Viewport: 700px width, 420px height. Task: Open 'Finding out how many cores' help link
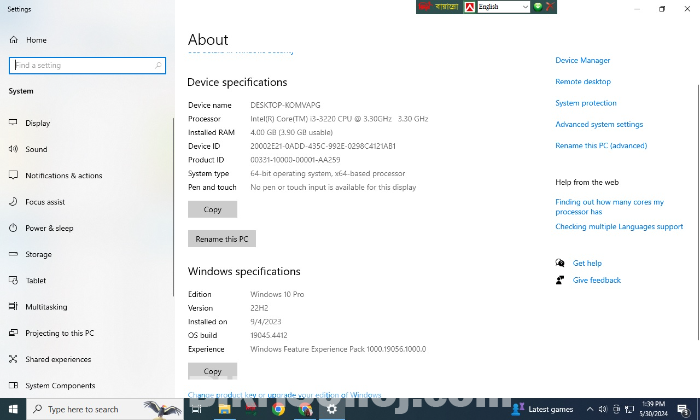609,207
